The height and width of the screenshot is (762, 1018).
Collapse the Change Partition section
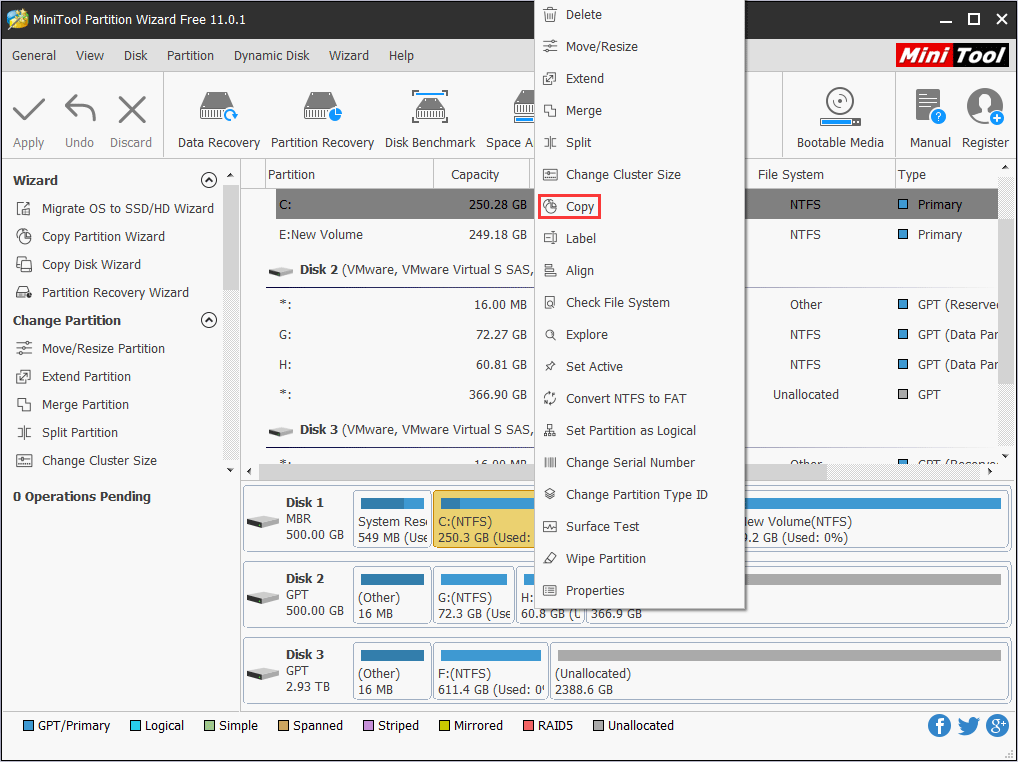pos(209,321)
